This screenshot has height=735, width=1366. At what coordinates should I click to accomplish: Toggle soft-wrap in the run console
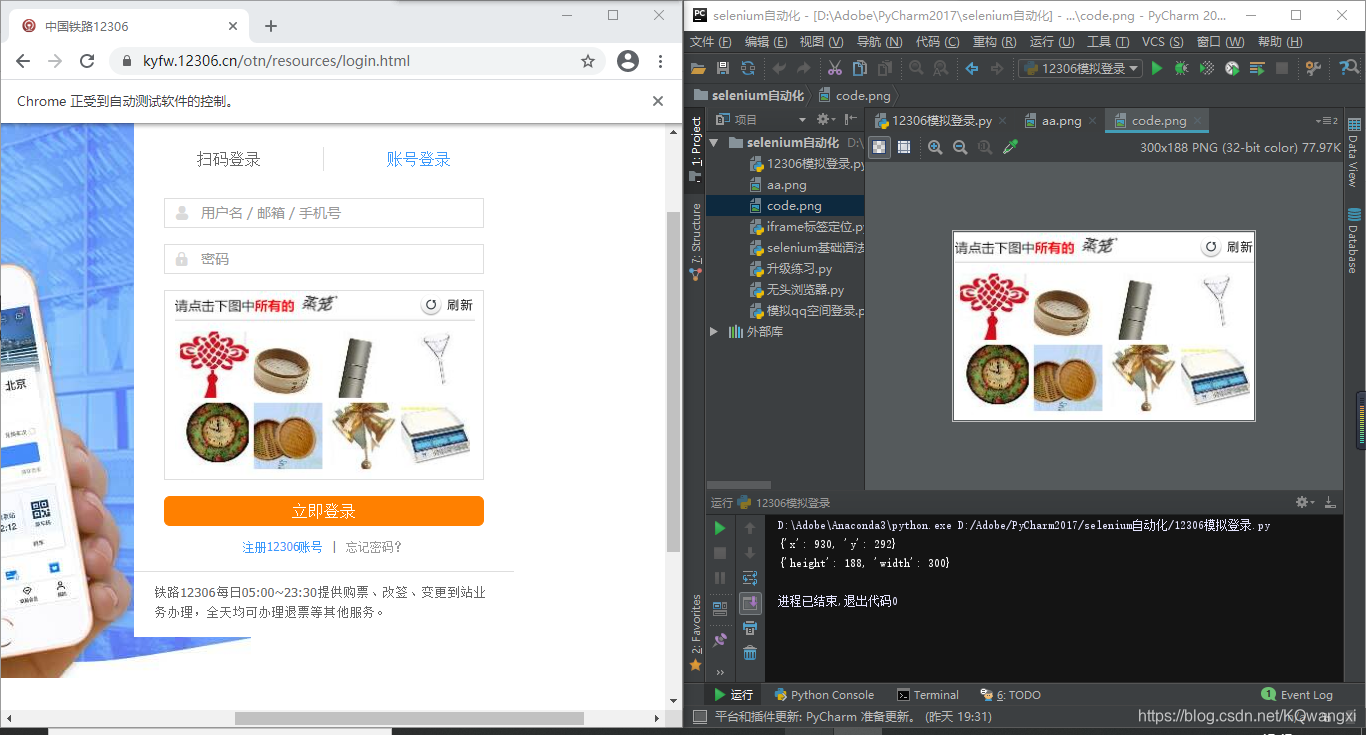(750, 577)
